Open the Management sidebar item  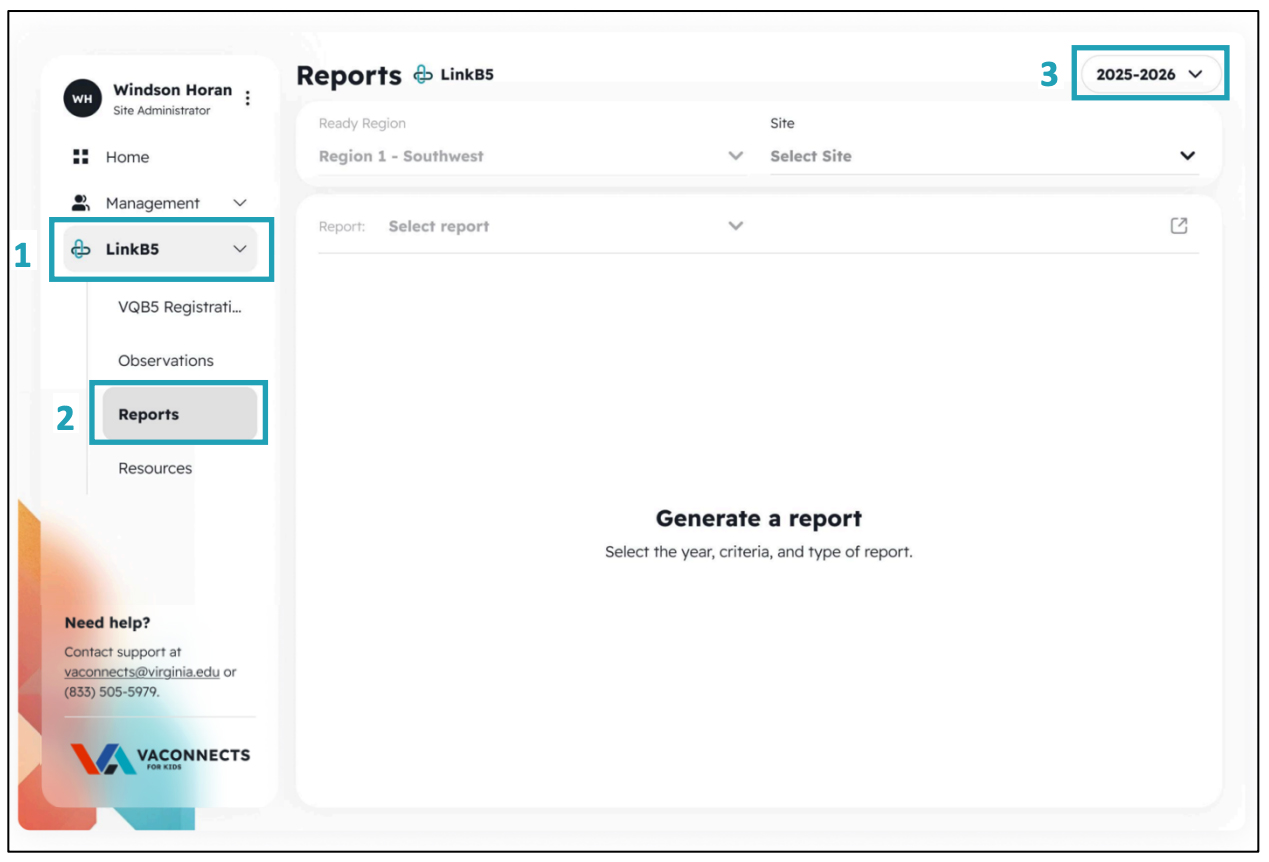(x=160, y=203)
